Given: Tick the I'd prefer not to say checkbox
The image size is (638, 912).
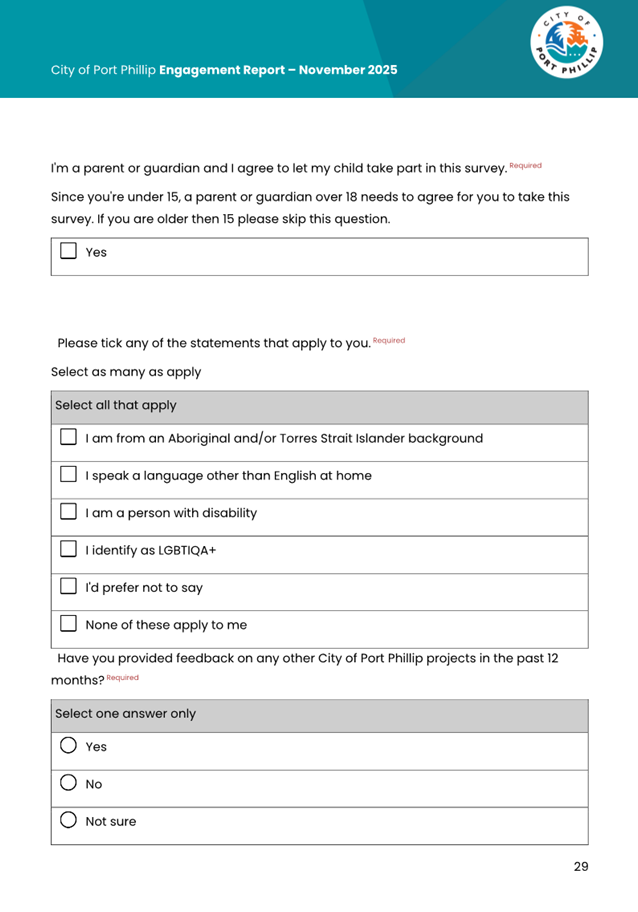Looking at the screenshot, I should tap(68, 588).
